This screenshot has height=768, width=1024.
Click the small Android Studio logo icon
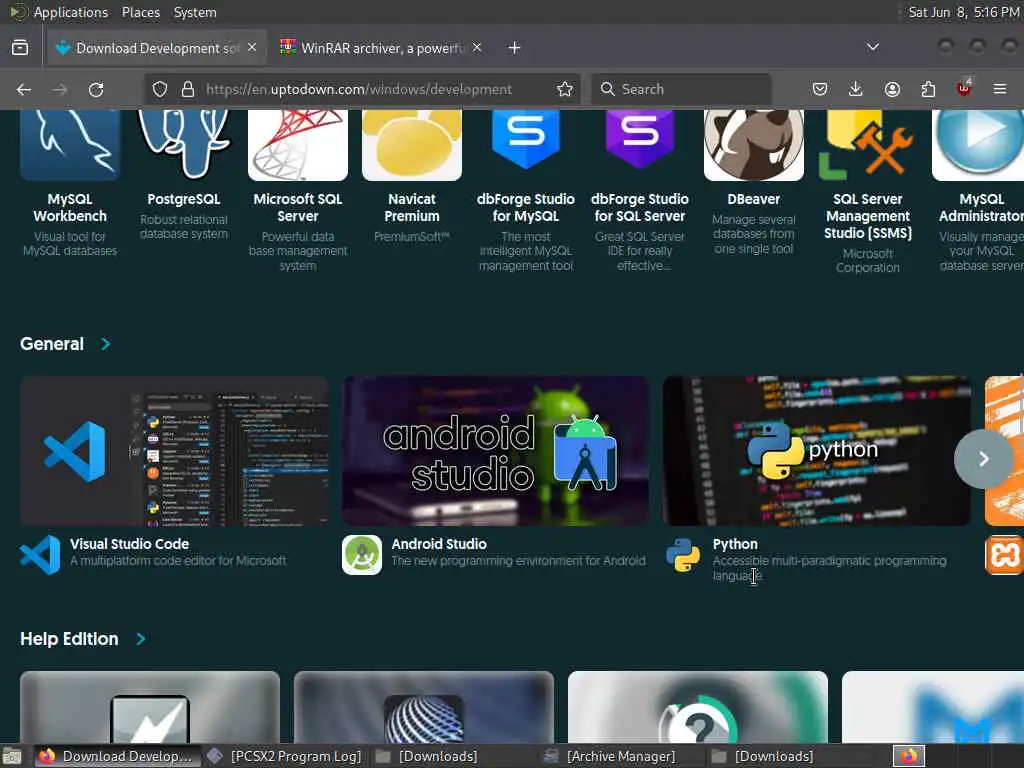coord(362,554)
